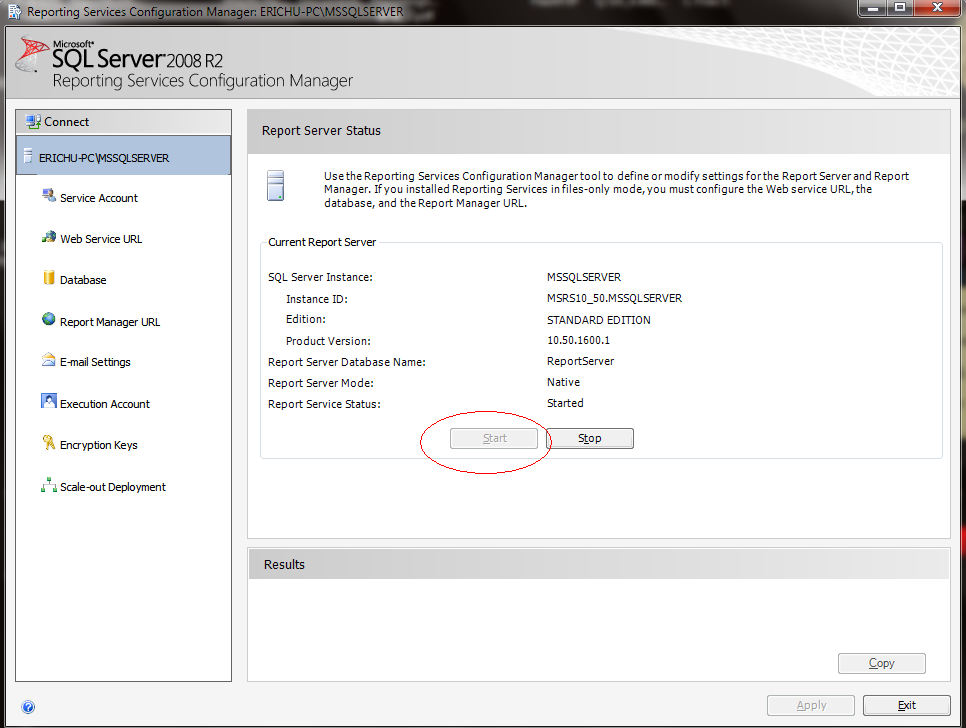Image resolution: width=966 pixels, height=728 pixels.
Task: Open the Database settings page
Action: [x=83, y=280]
